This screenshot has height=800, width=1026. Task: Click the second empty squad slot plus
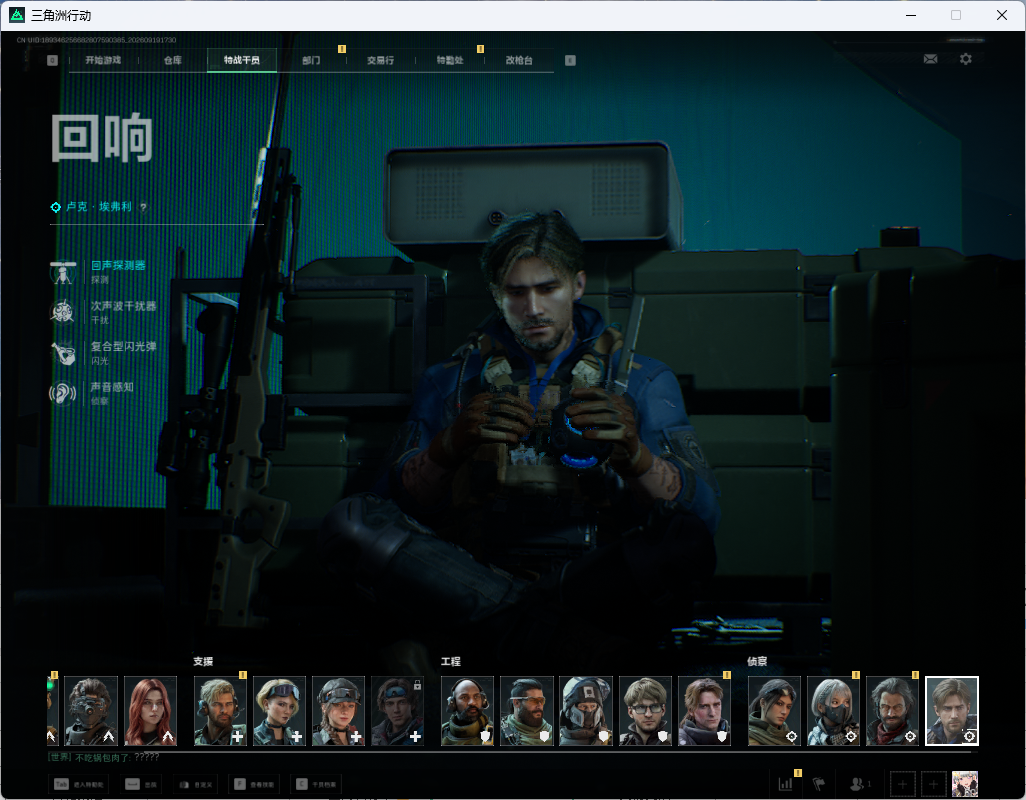point(934,784)
